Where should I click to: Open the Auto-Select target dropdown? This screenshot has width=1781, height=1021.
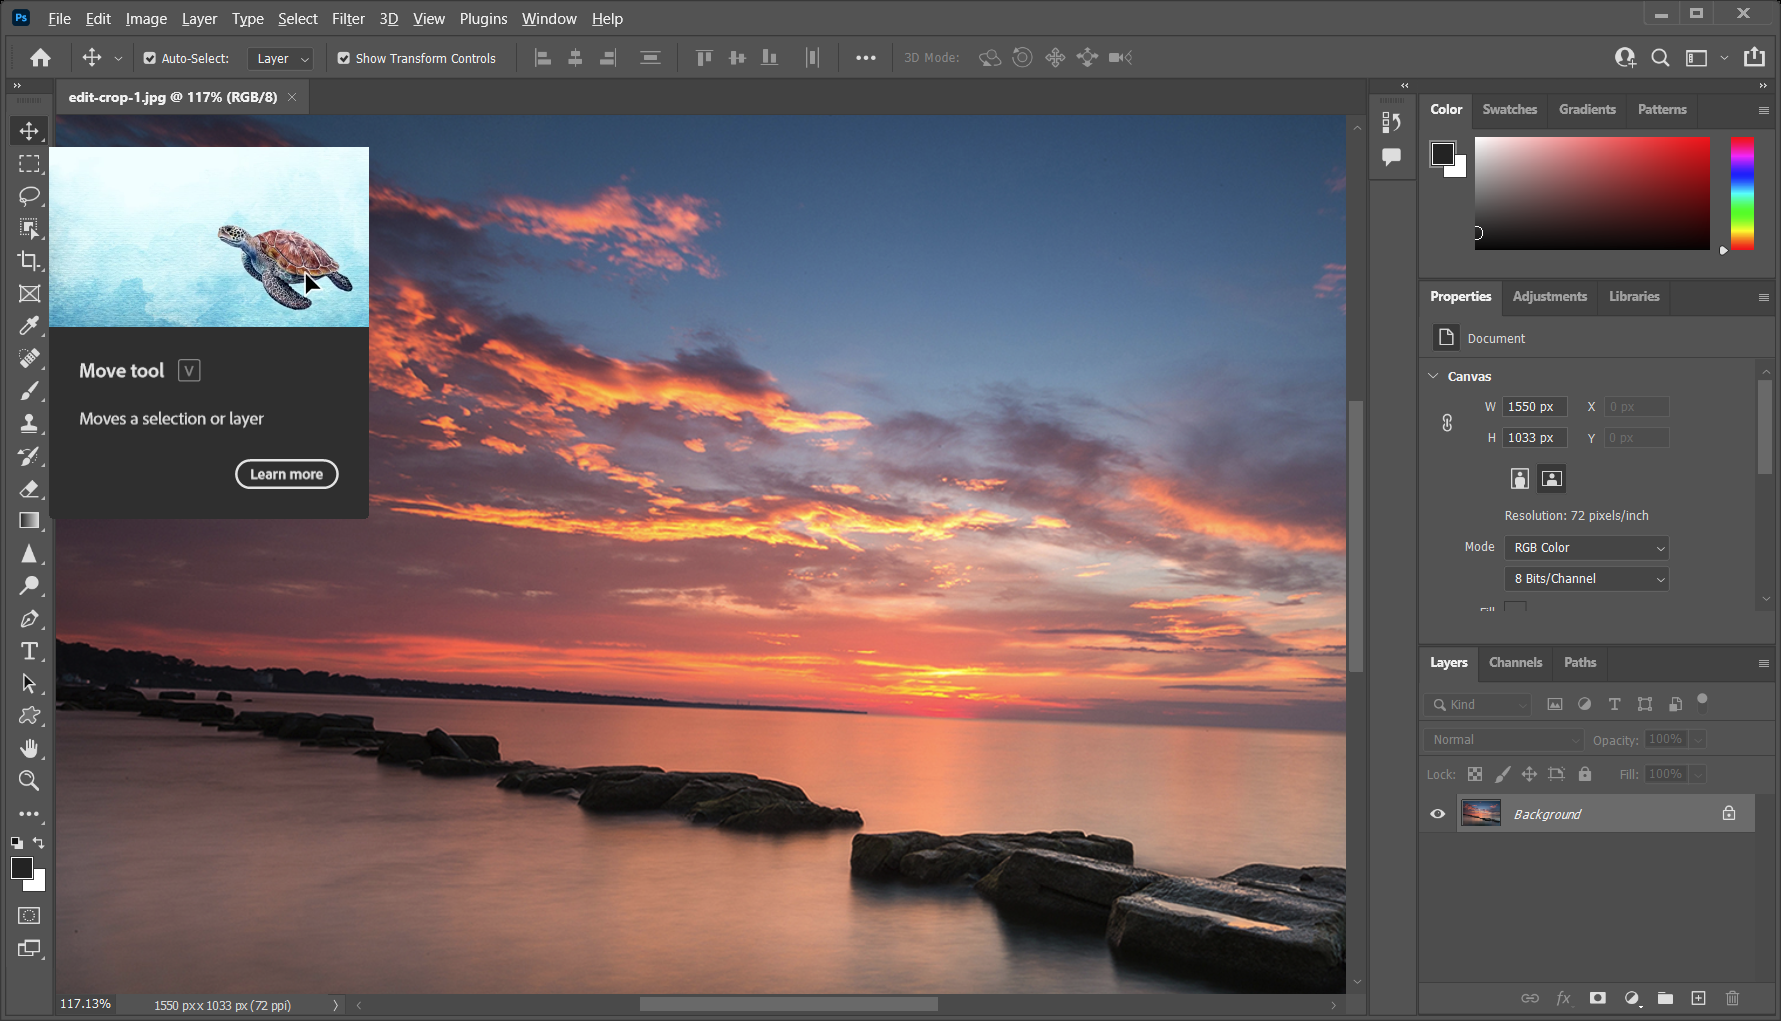279,58
